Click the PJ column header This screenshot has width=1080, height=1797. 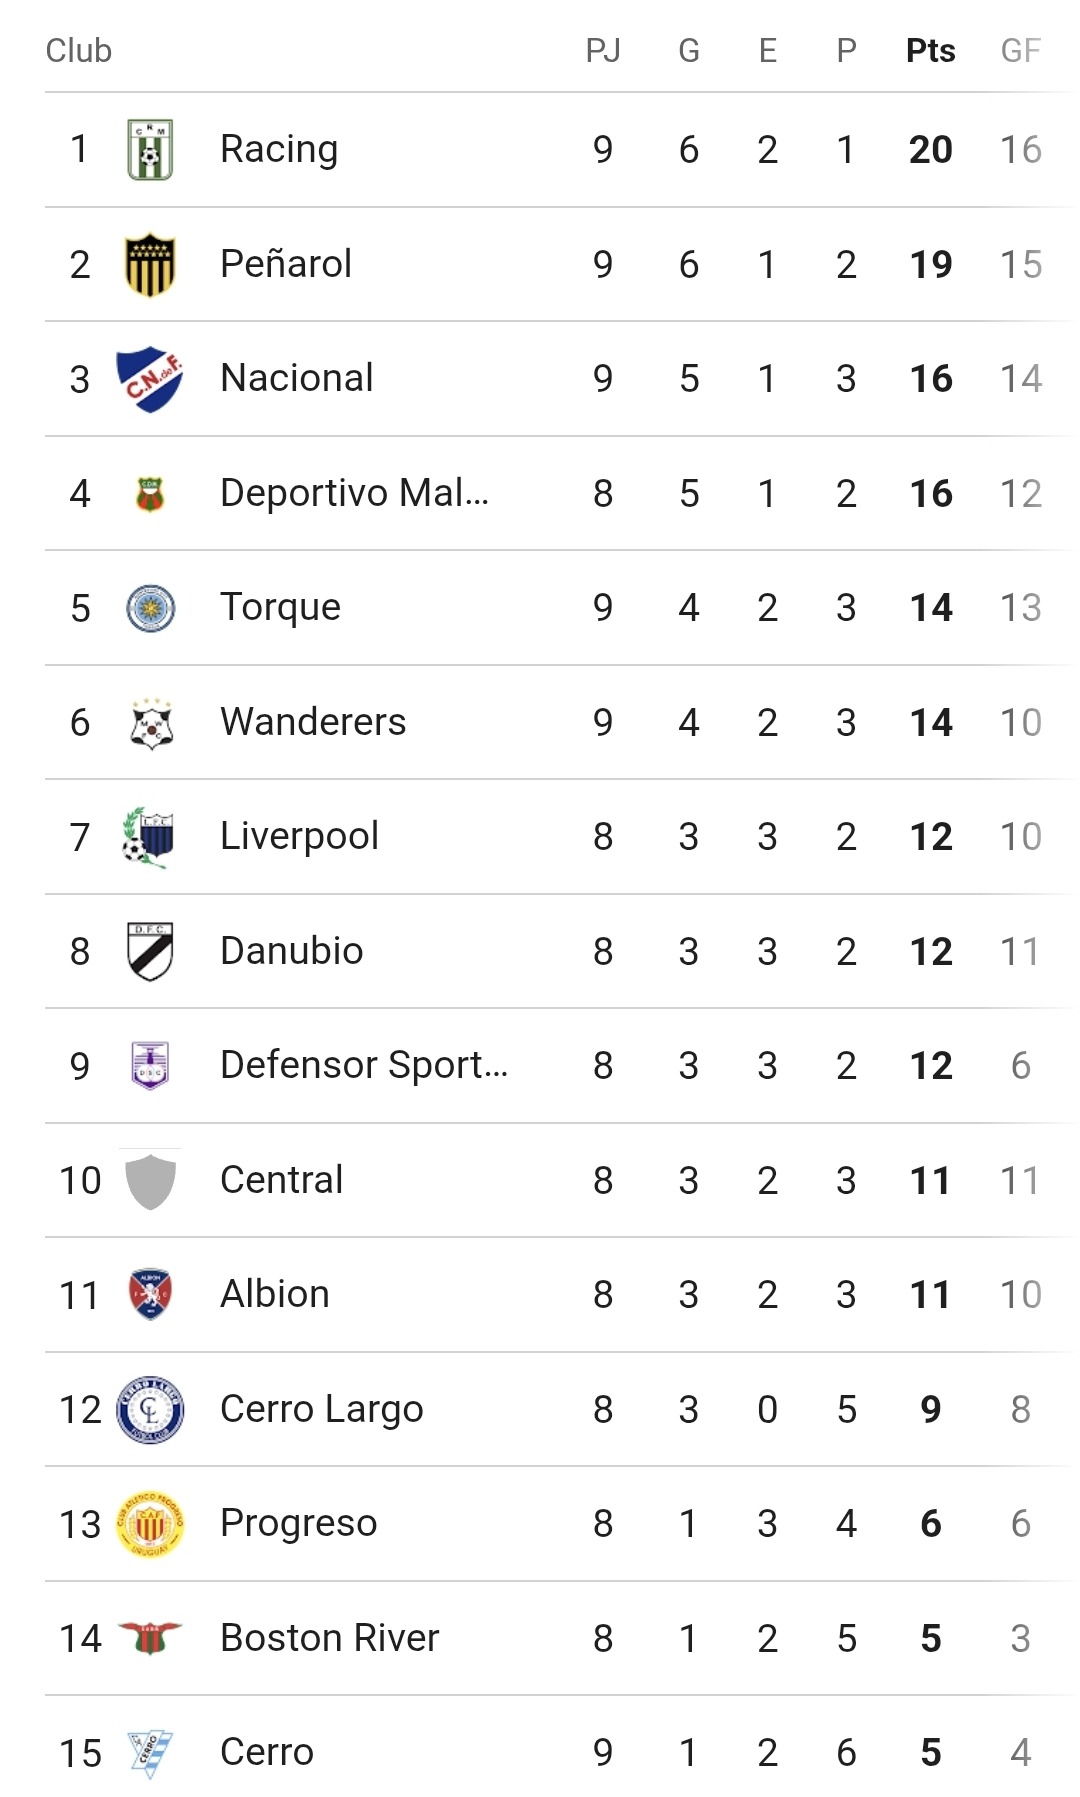603,51
